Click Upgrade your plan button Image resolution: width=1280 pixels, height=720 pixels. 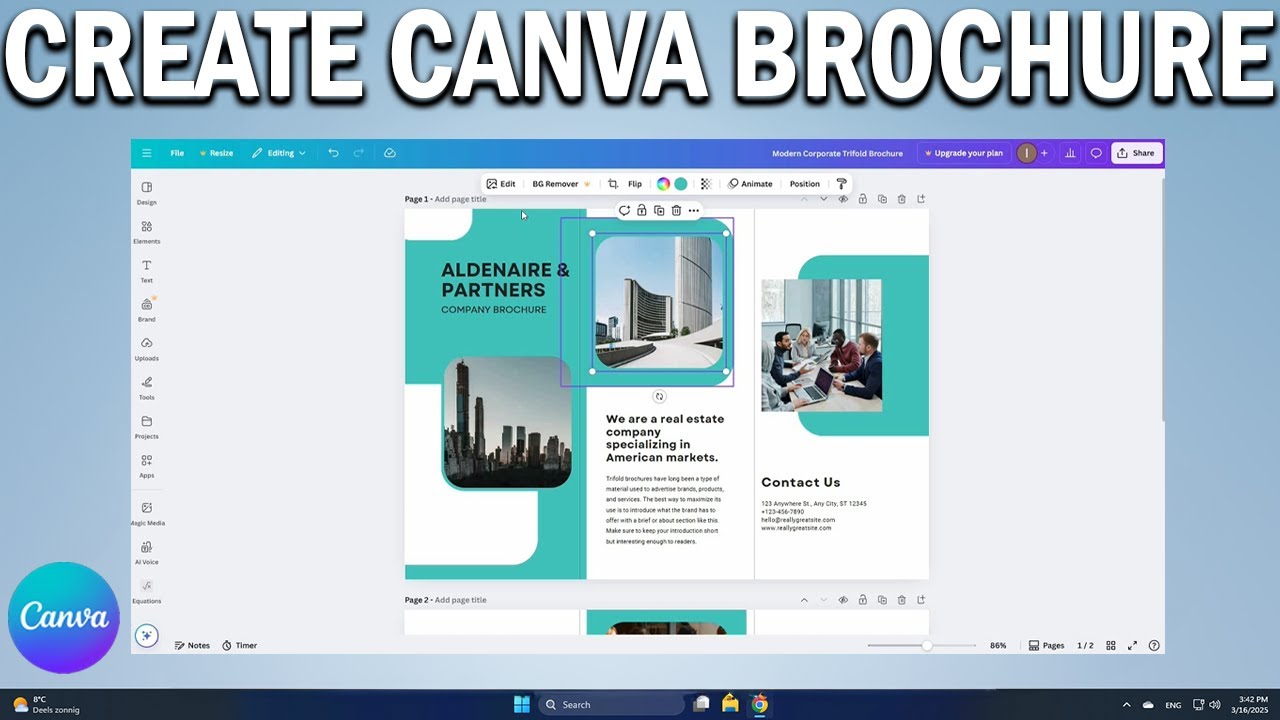tap(963, 153)
